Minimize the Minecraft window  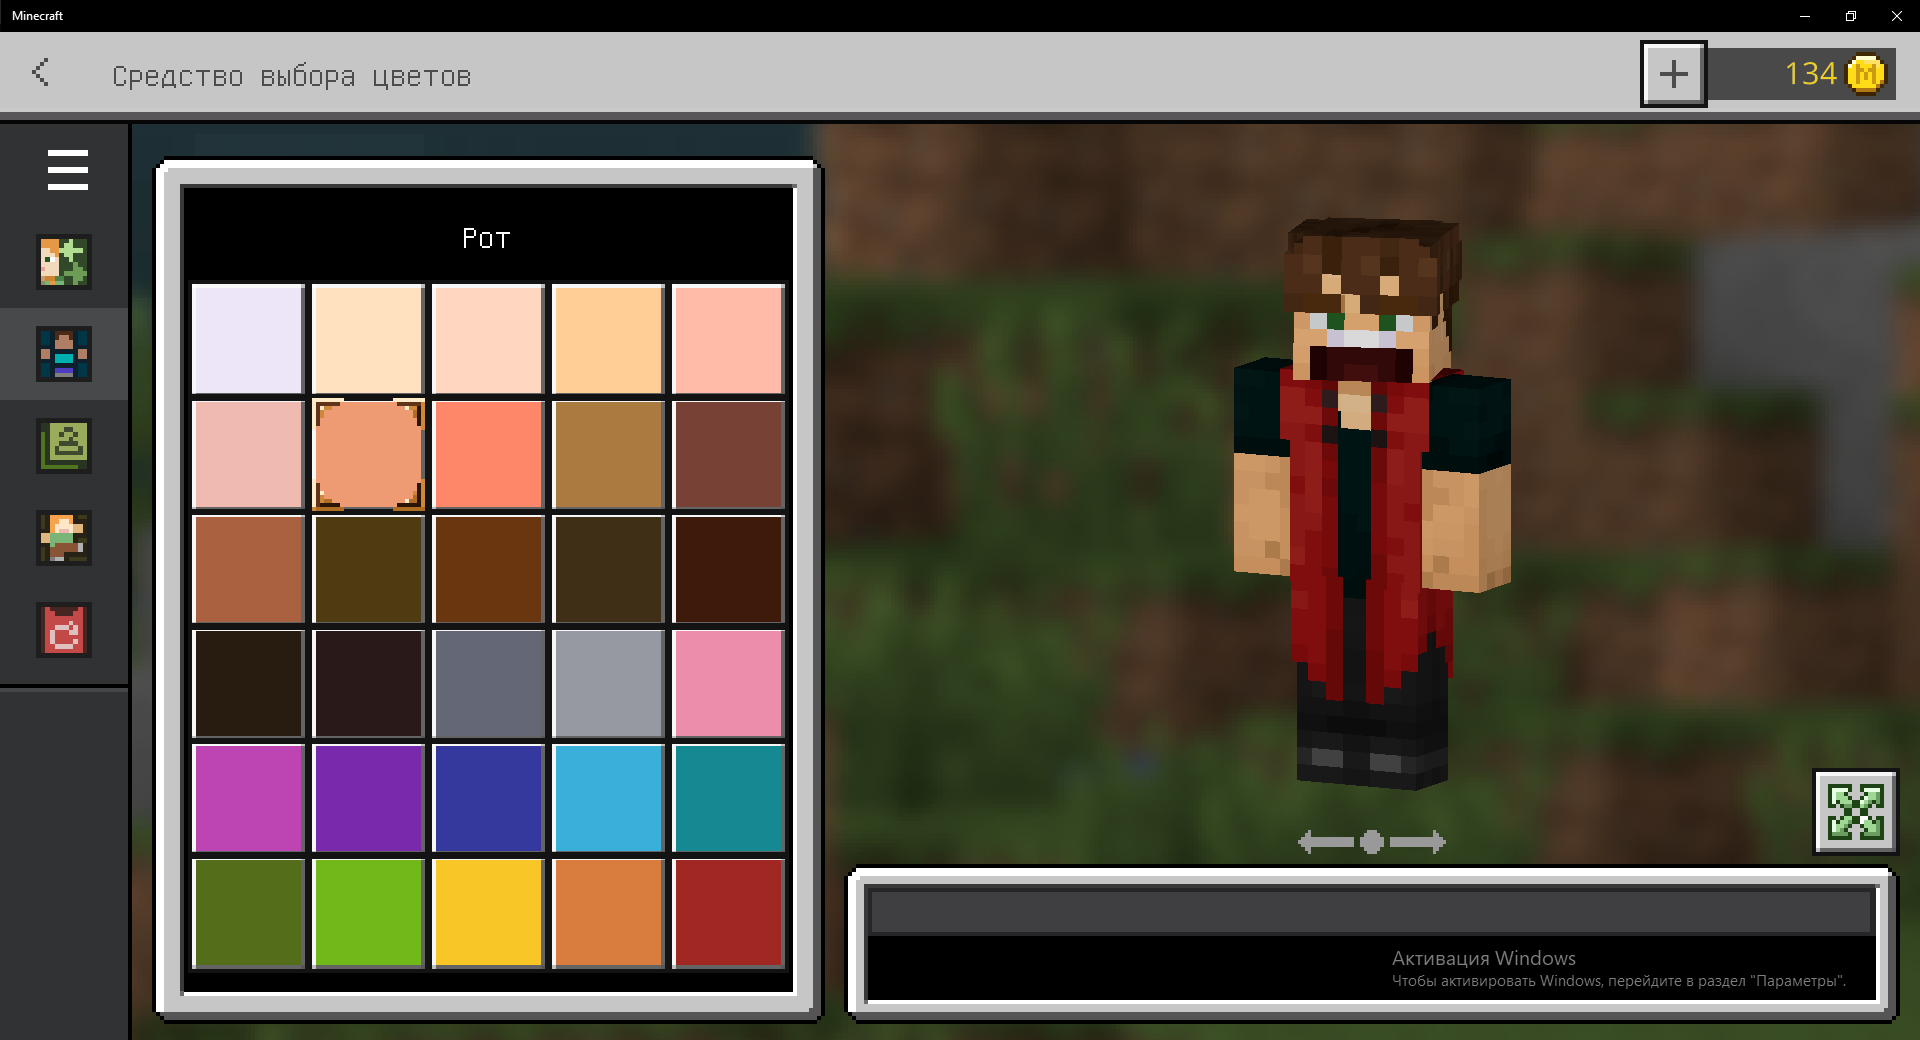[1805, 16]
